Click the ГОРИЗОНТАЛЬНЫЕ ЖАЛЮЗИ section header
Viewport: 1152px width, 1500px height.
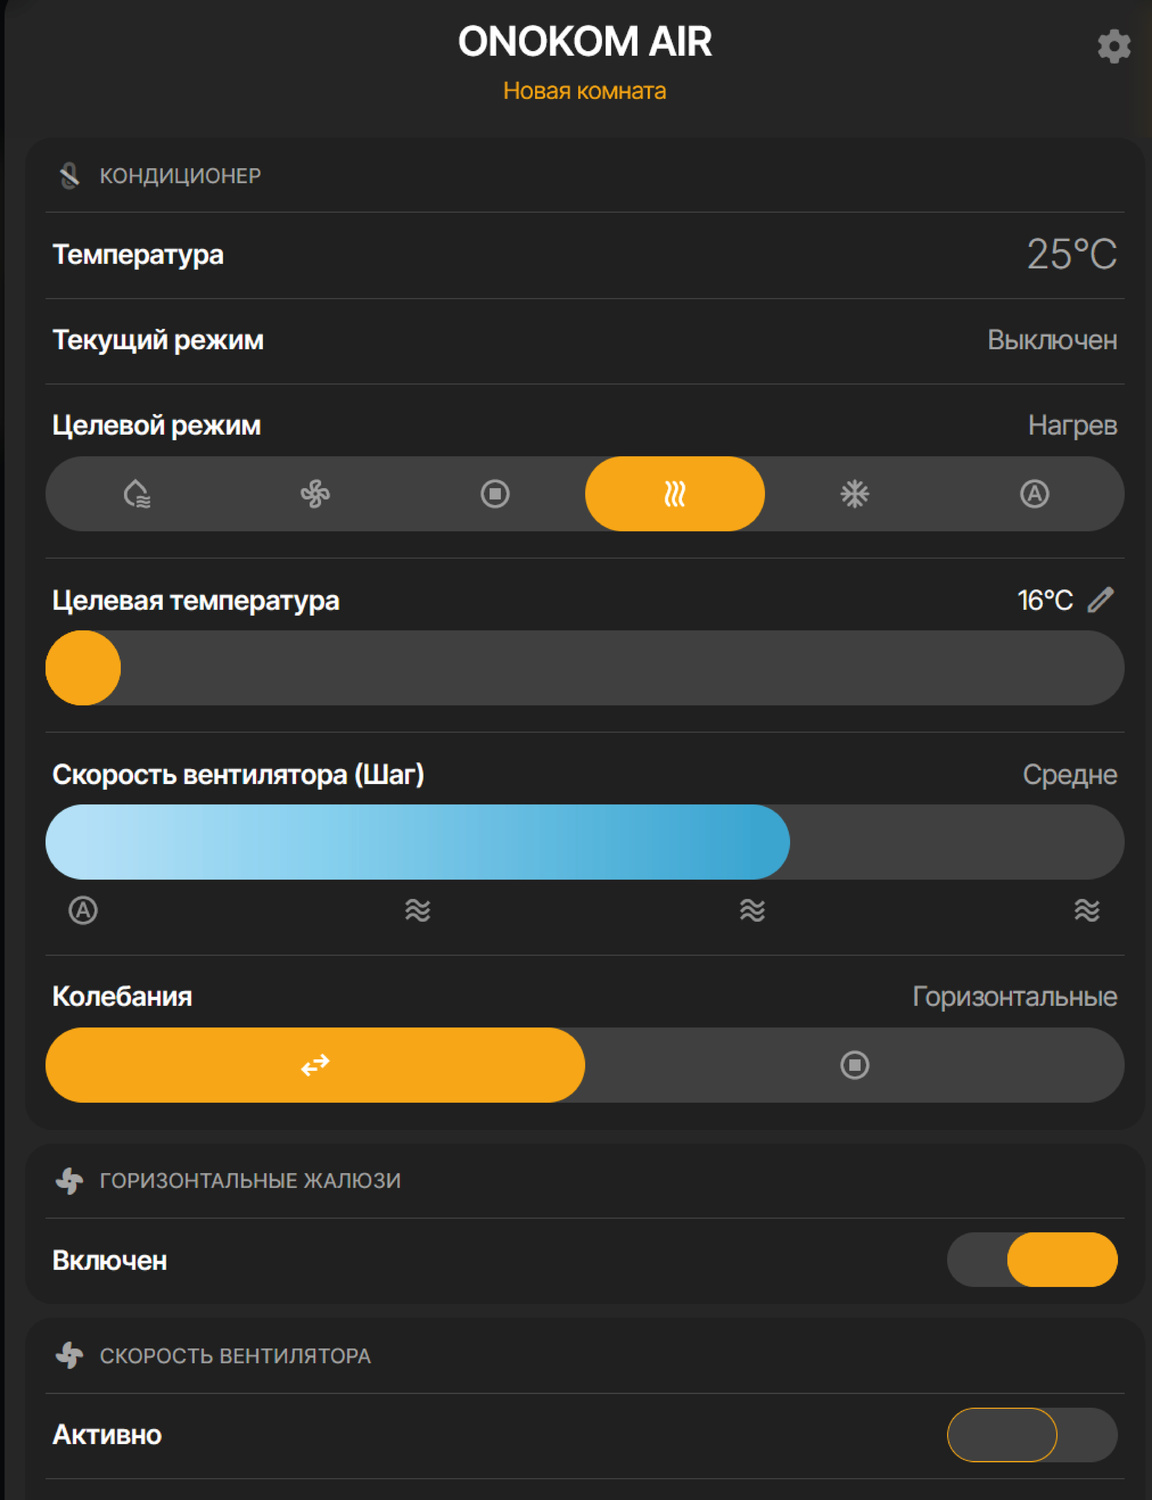coord(250,1181)
